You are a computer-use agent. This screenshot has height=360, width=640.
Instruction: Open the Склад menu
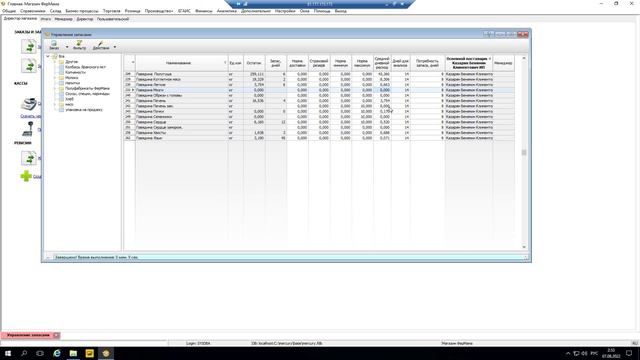point(56,11)
